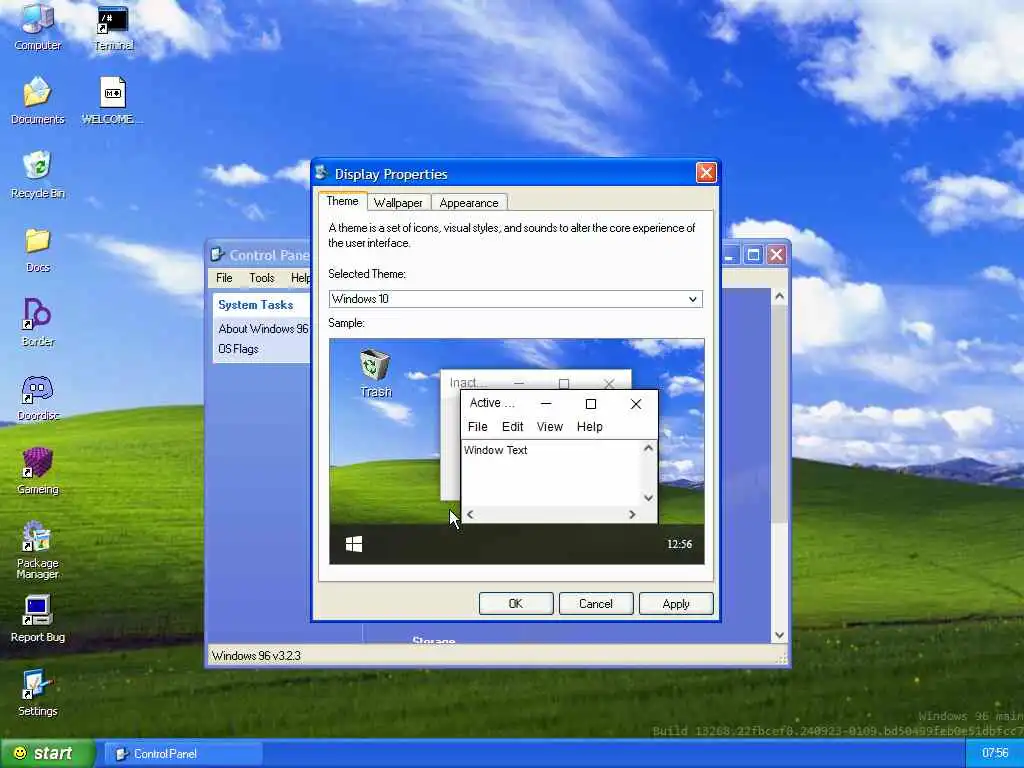The height and width of the screenshot is (768, 1024).
Task: Switch to the Wallpaper tab
Action: 398,202
